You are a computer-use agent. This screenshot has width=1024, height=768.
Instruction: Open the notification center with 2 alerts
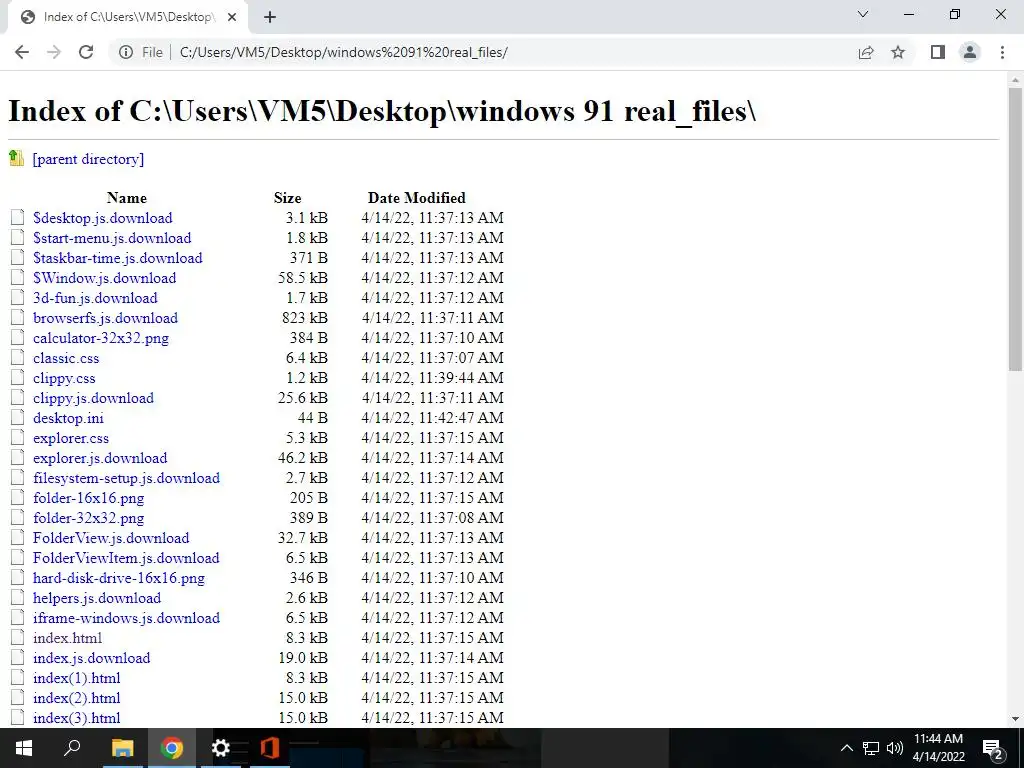[993, 749]
